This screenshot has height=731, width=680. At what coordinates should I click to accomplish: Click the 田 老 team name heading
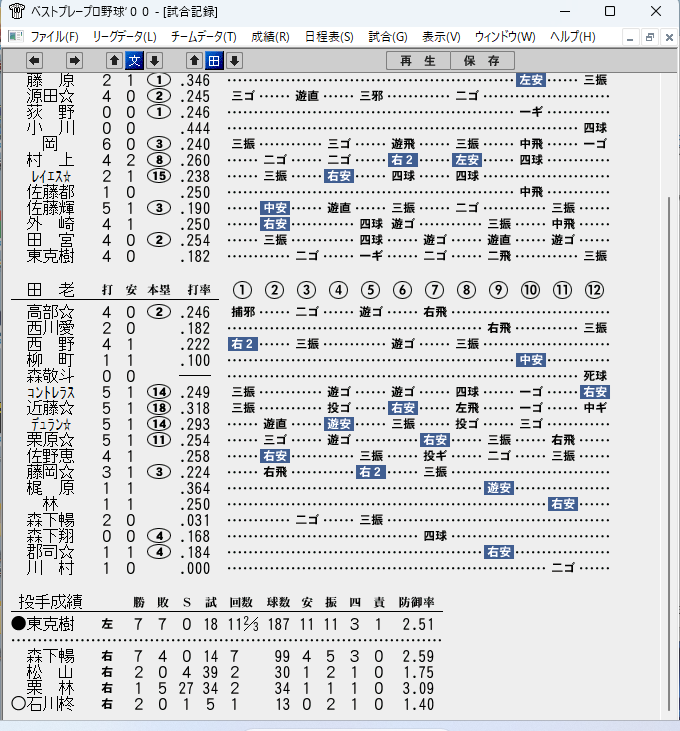click(50, 290)
